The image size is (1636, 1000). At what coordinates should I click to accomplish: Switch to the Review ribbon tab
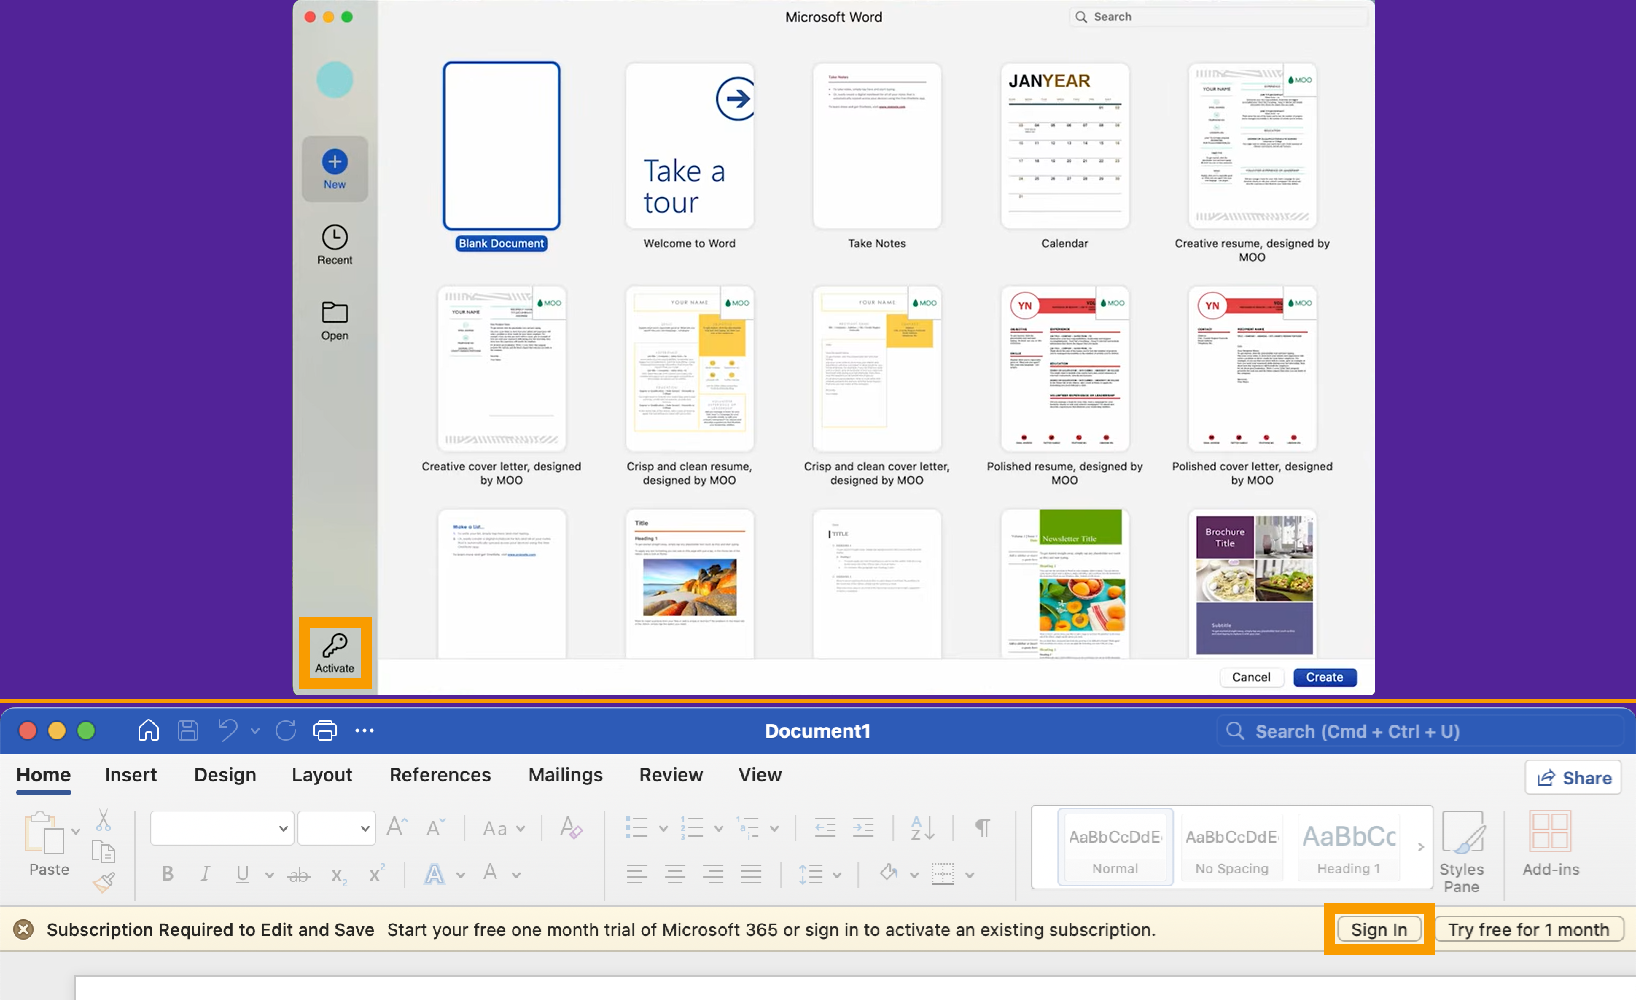pos(671,775)
